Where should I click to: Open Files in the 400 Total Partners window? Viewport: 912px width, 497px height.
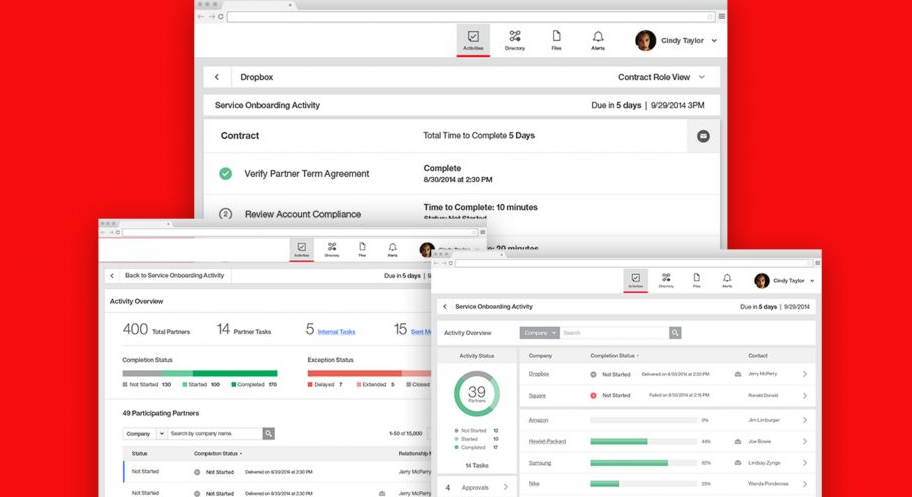point(362,250)
